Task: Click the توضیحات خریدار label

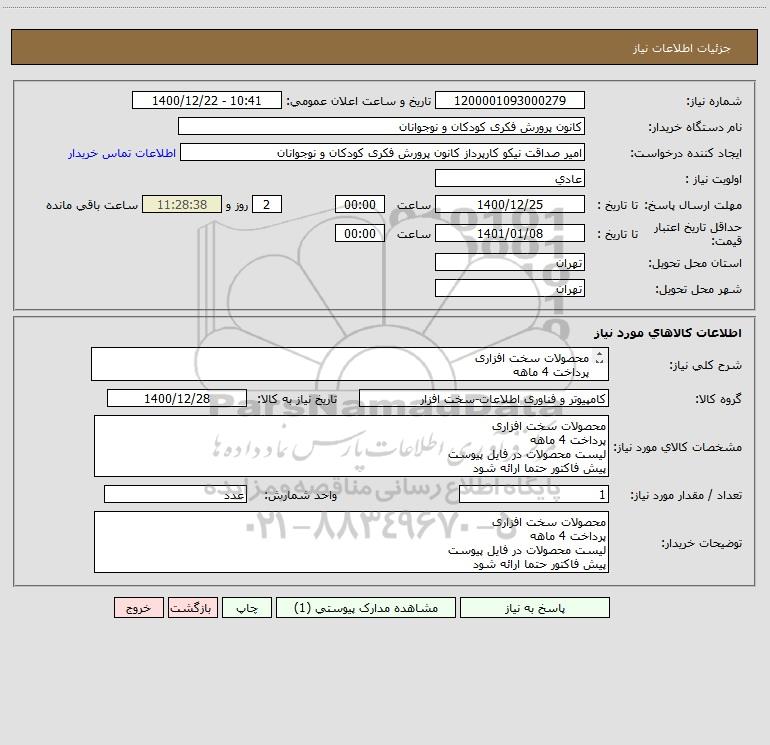Action: 702,543
